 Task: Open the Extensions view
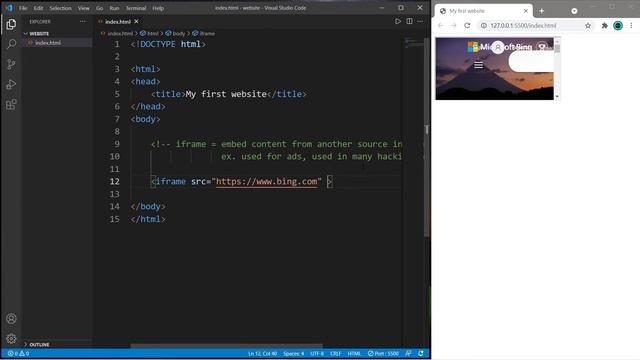[x=11, y=104]
